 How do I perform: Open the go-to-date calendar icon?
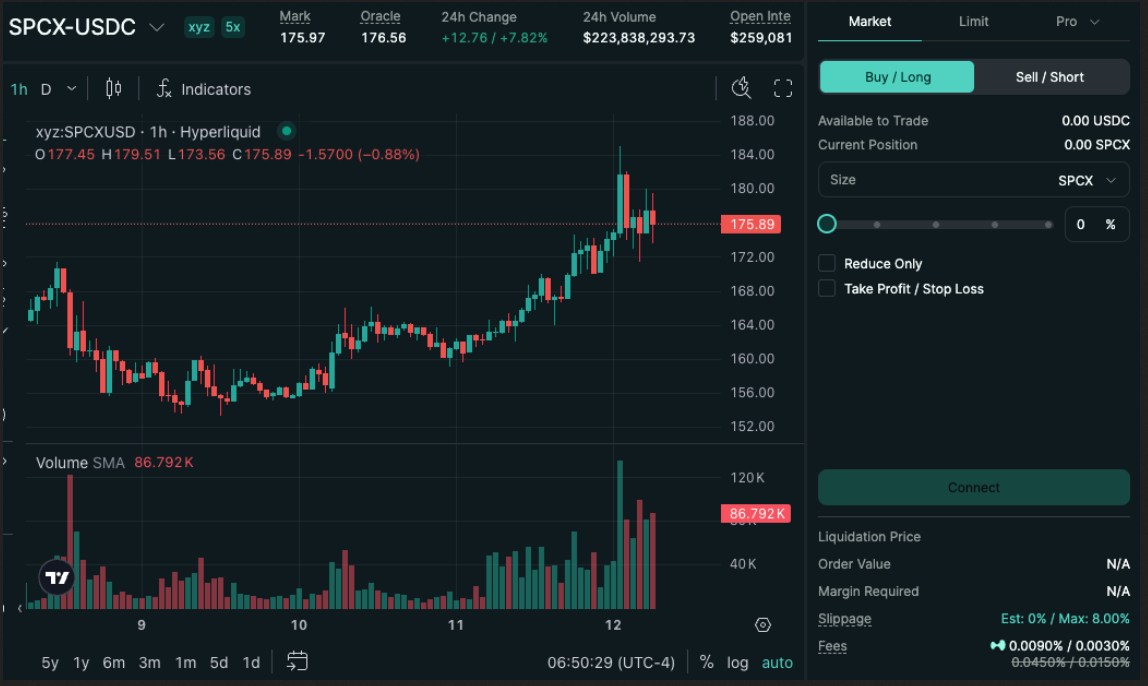click(x=297, y=661)
